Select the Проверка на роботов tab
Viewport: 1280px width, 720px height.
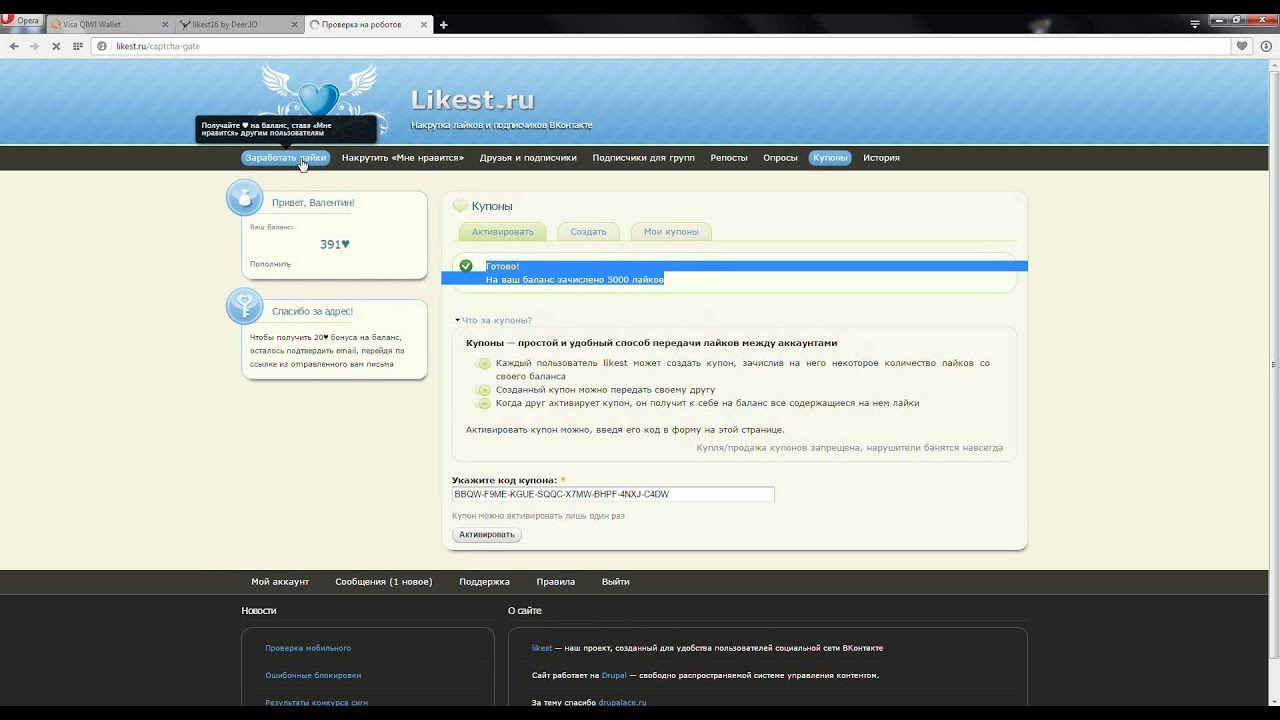[x=362, y=24]
